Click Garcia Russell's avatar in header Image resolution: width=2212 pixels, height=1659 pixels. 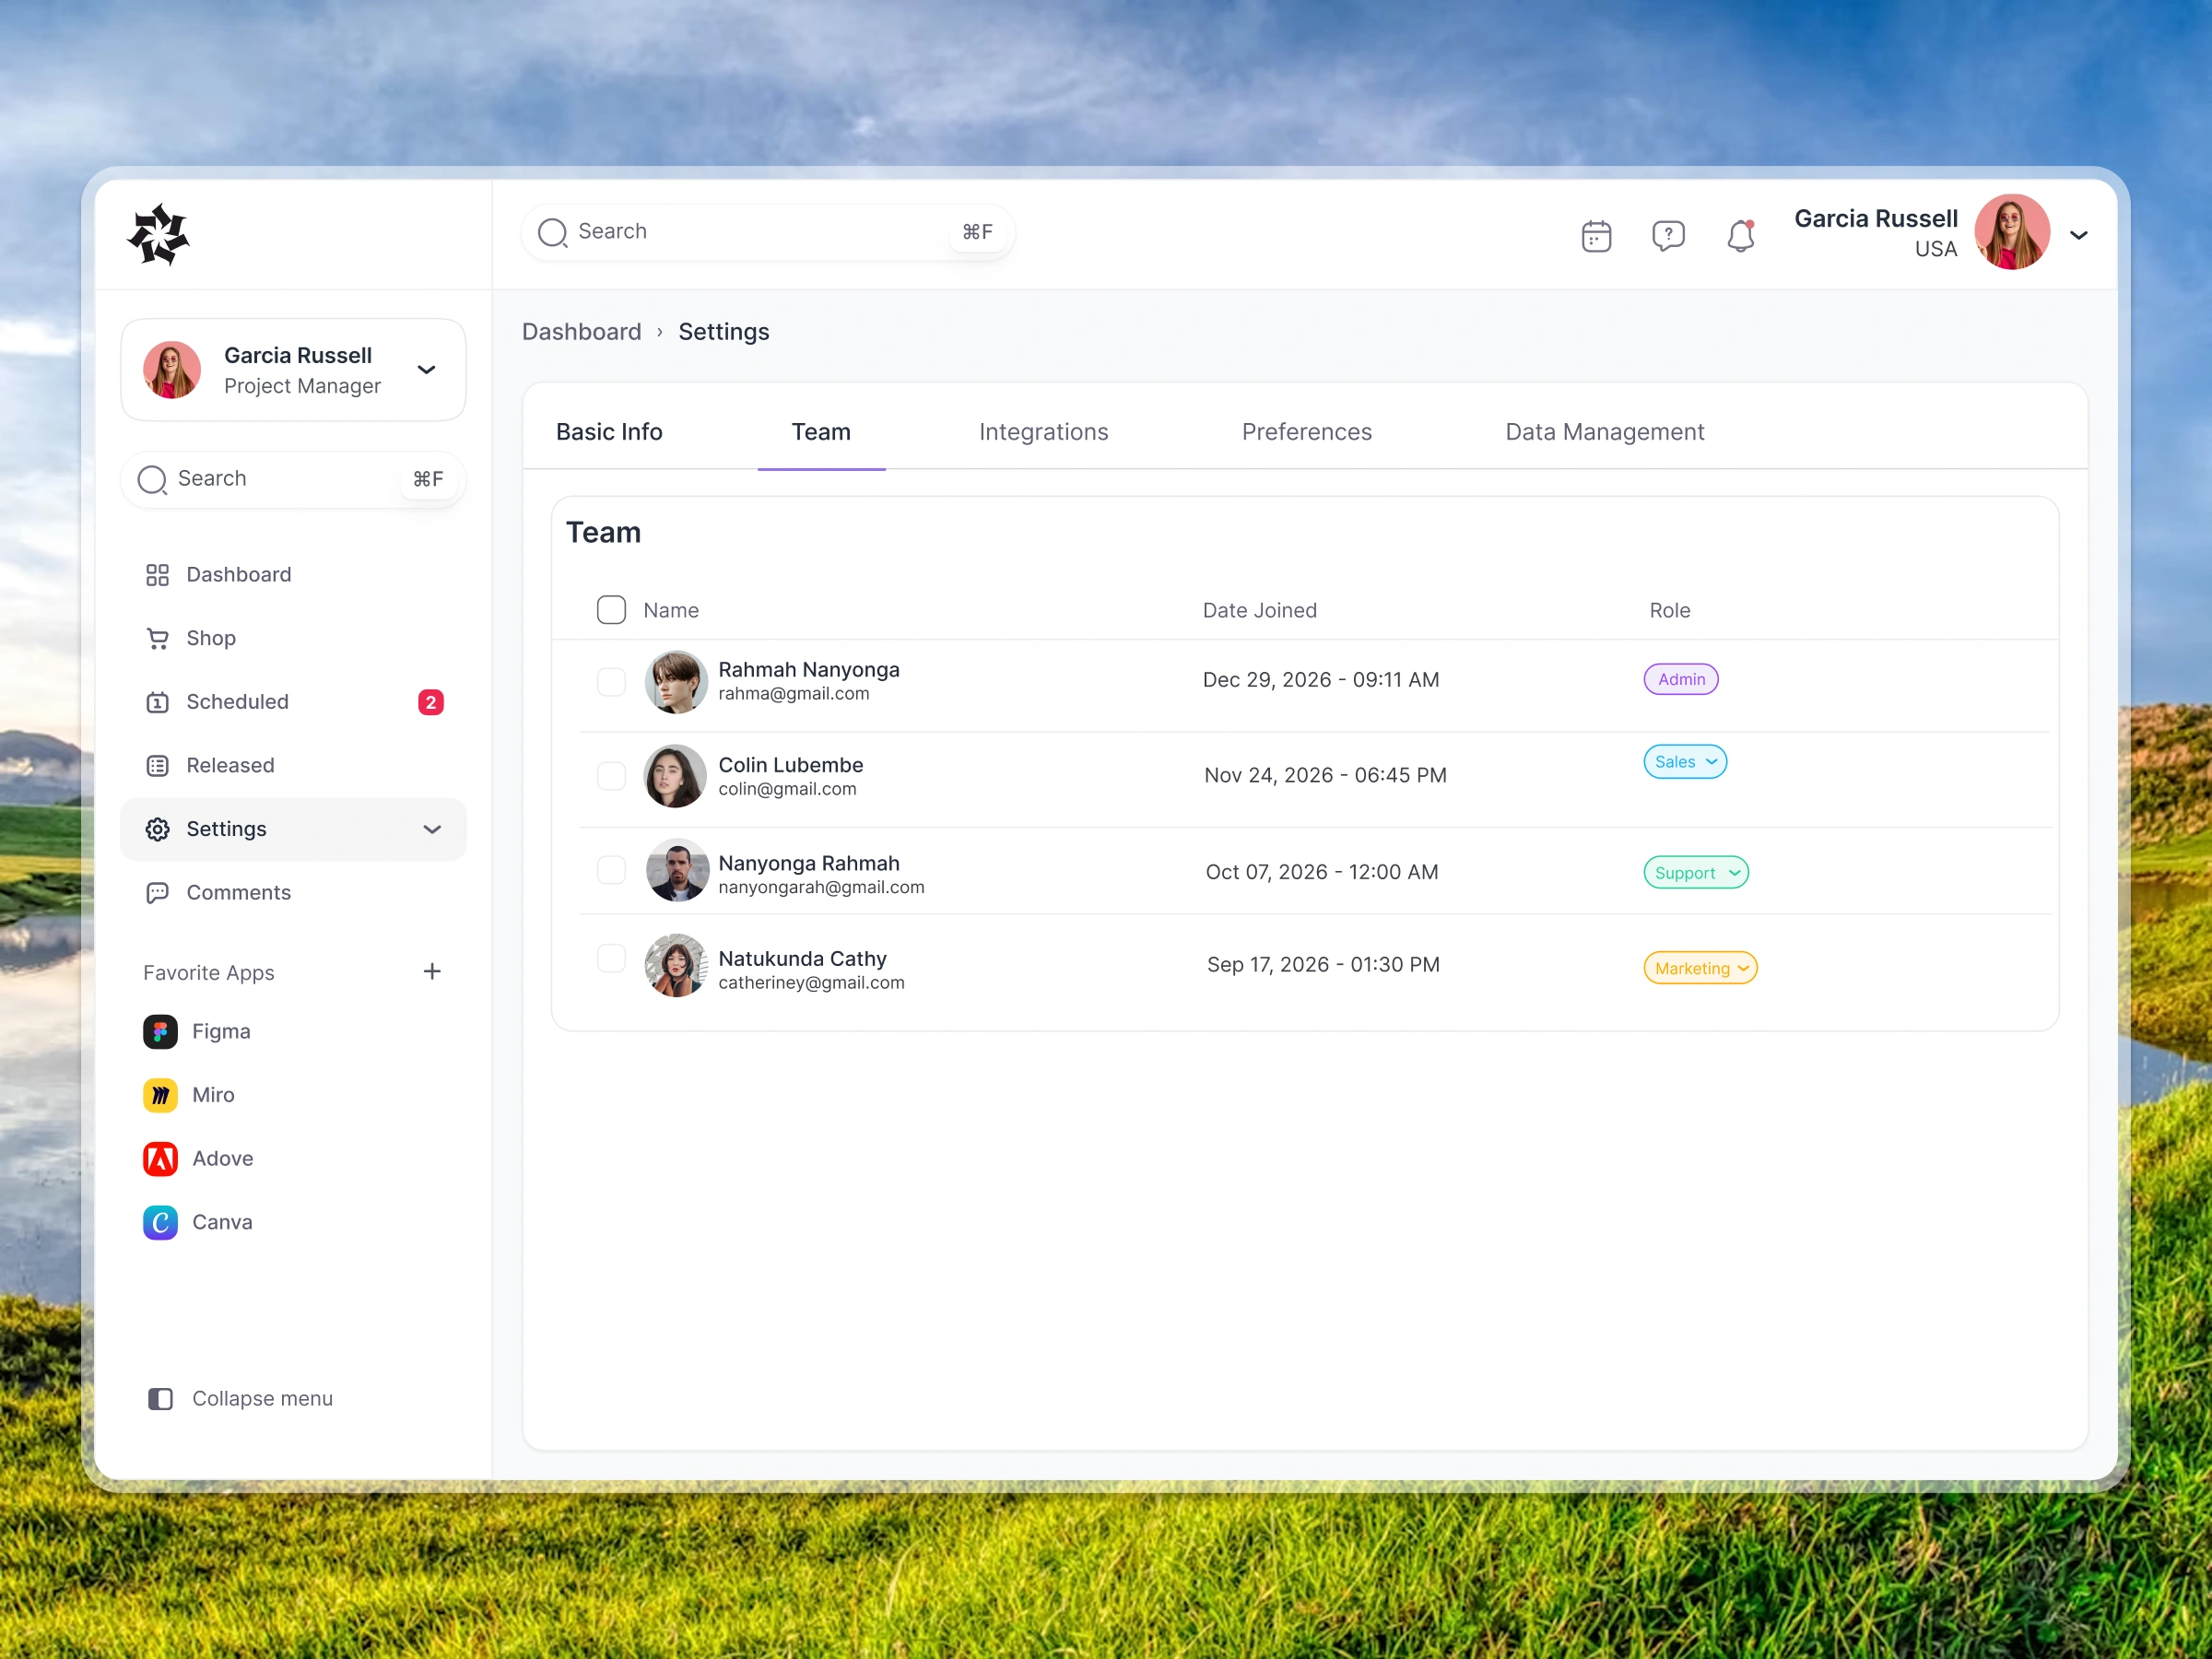(2012, 232)
